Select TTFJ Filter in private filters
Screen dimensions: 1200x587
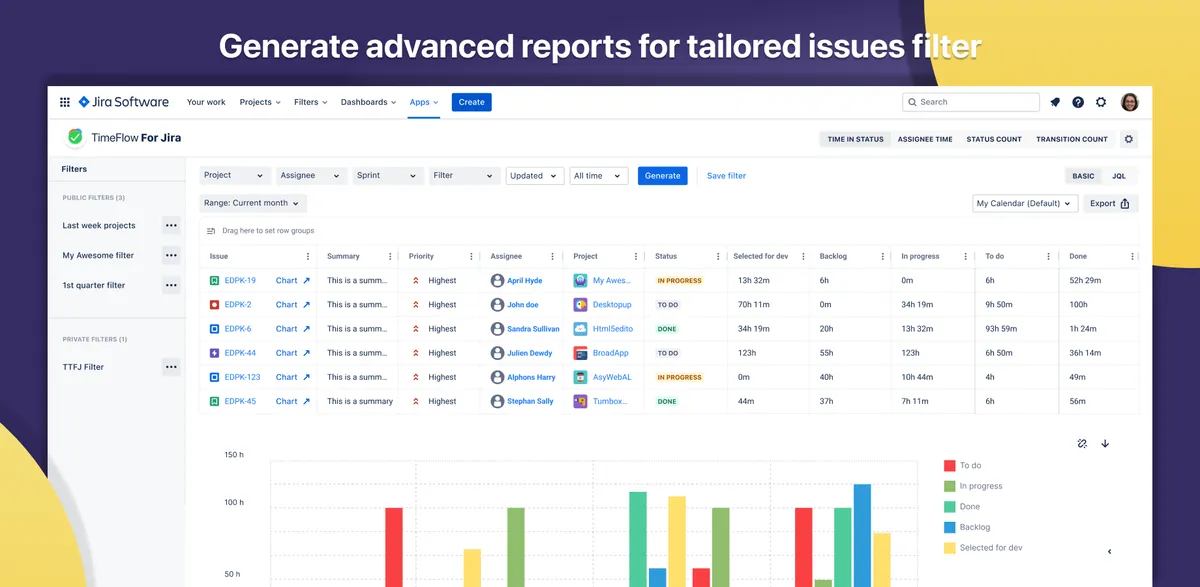click(83, 367)
